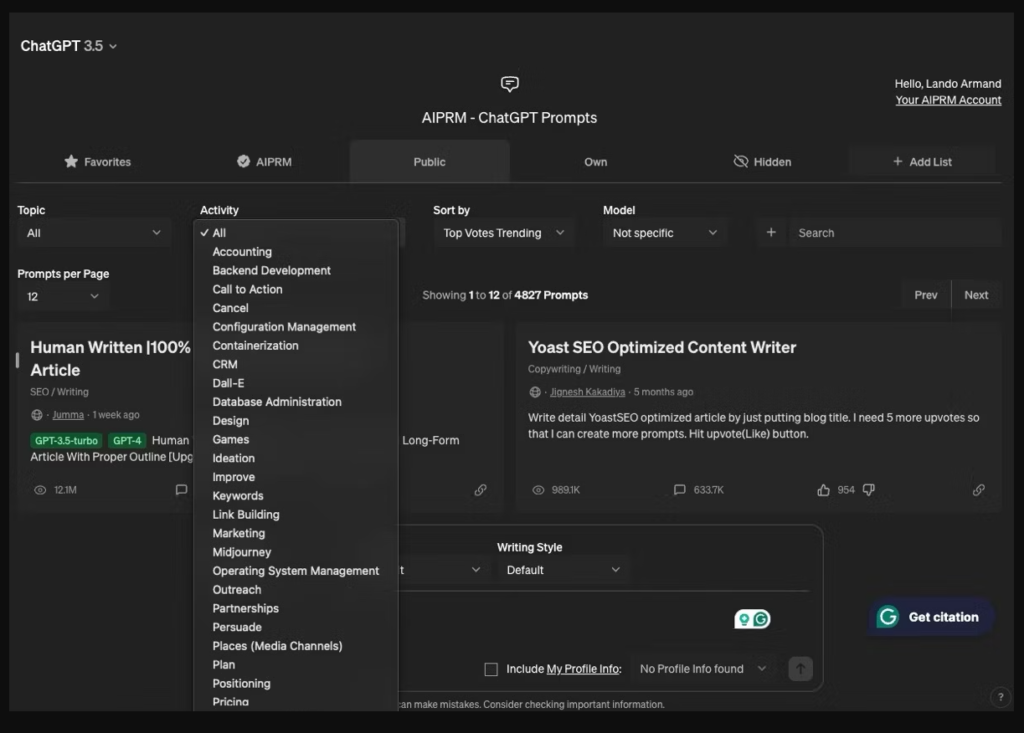The image size is (1024, 733).
Task: Switch to the Public tab
Action: coord(429,161)
